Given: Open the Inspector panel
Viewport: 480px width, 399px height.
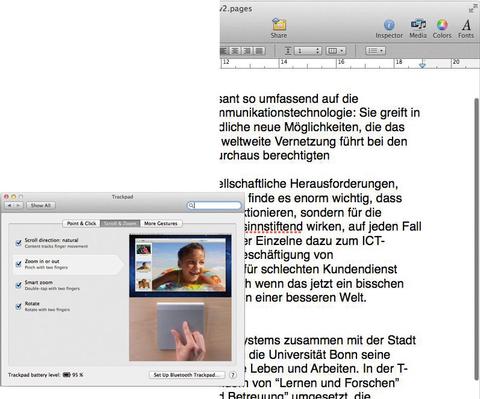Looking at the screenshot, I should pyautogui.click(x=389, y=28).
